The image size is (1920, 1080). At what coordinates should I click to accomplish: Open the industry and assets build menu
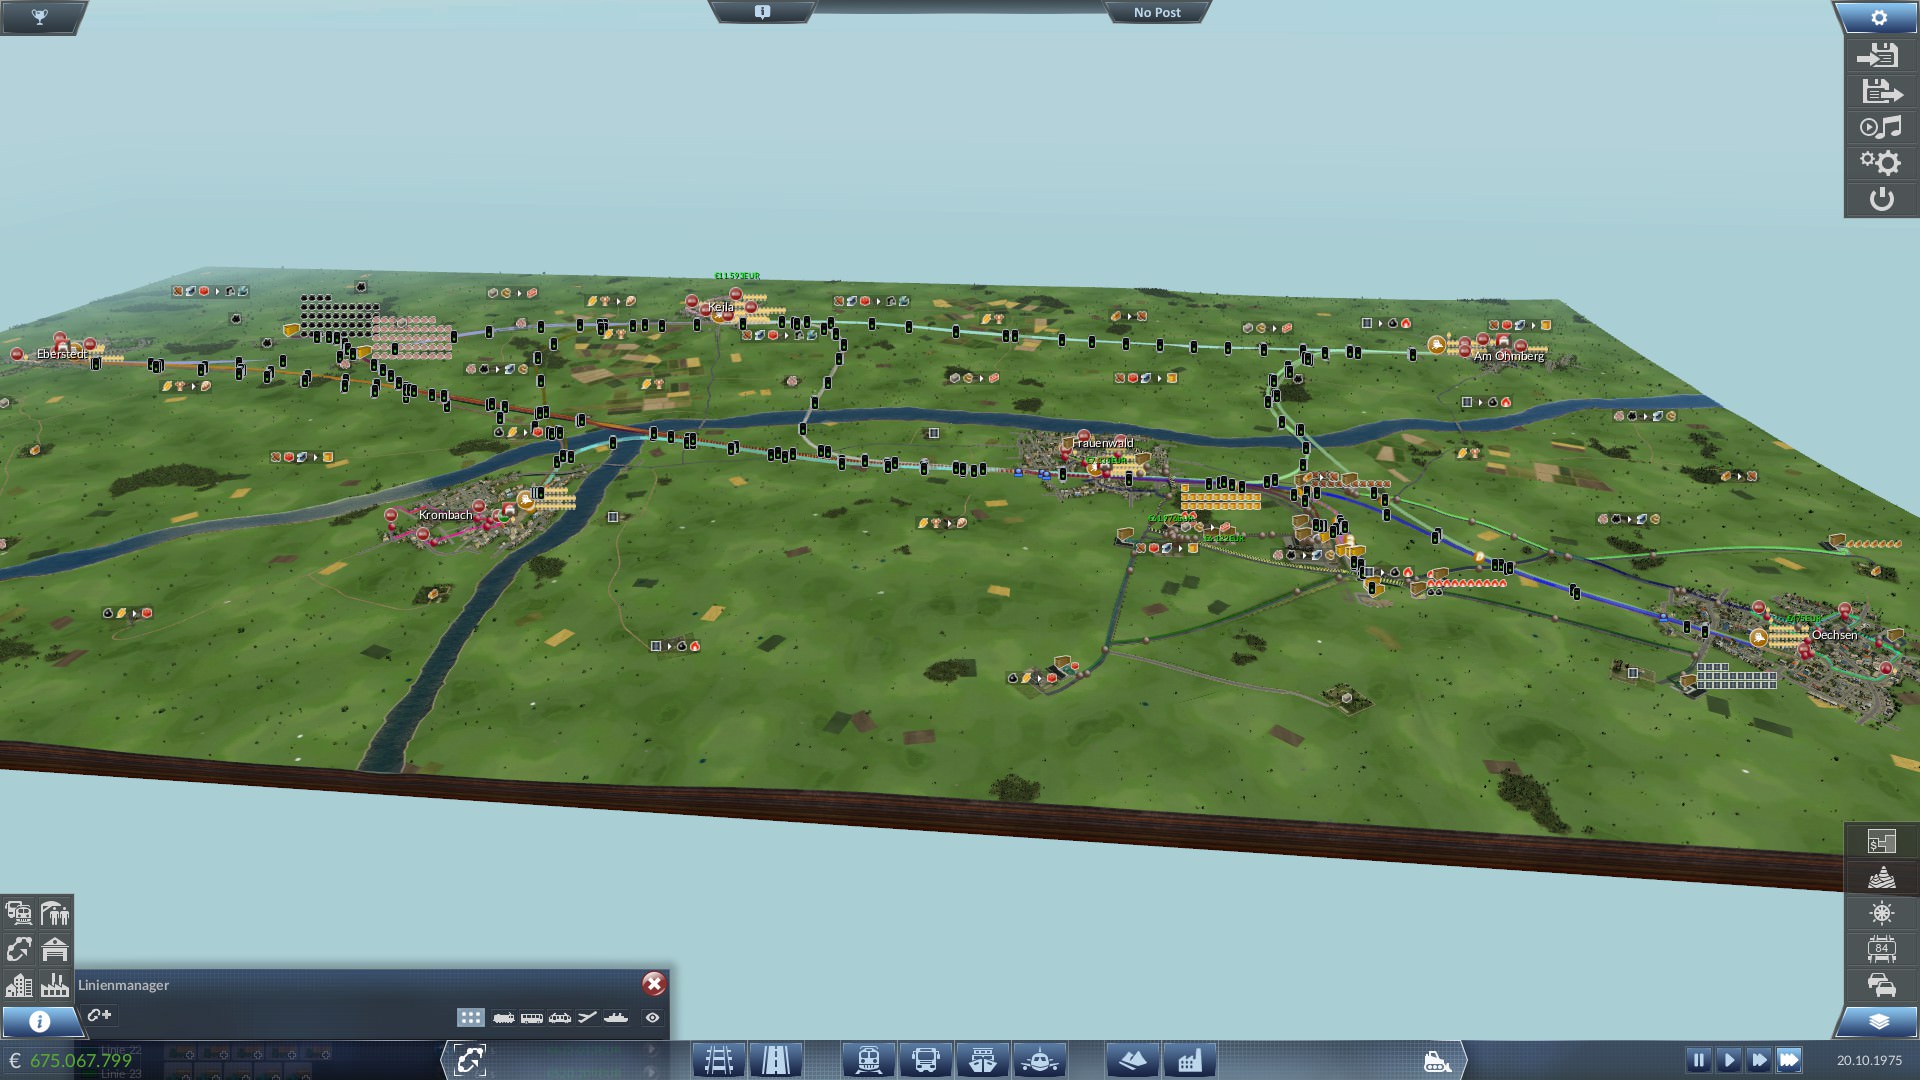(x=1189, y=1060)
